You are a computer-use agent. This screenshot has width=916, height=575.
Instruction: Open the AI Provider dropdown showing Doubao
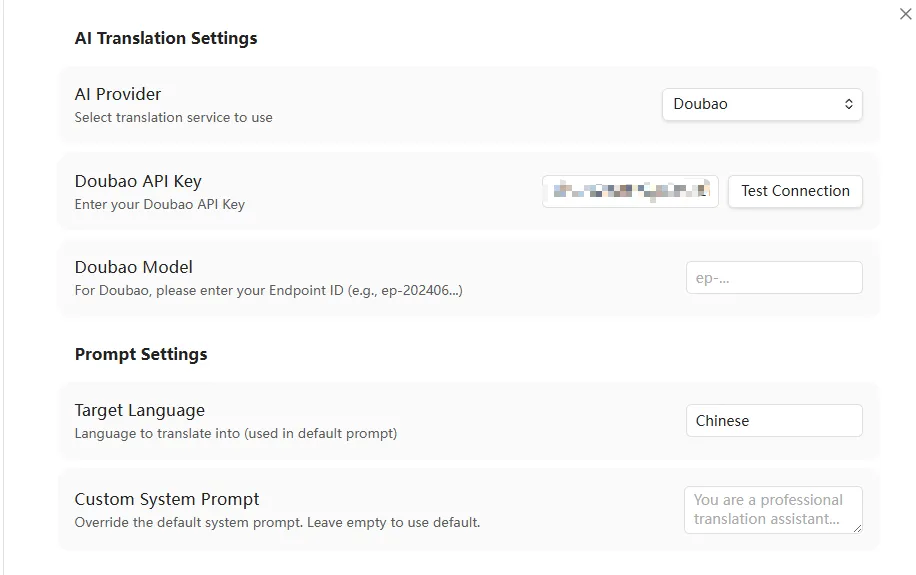(762, 104)
